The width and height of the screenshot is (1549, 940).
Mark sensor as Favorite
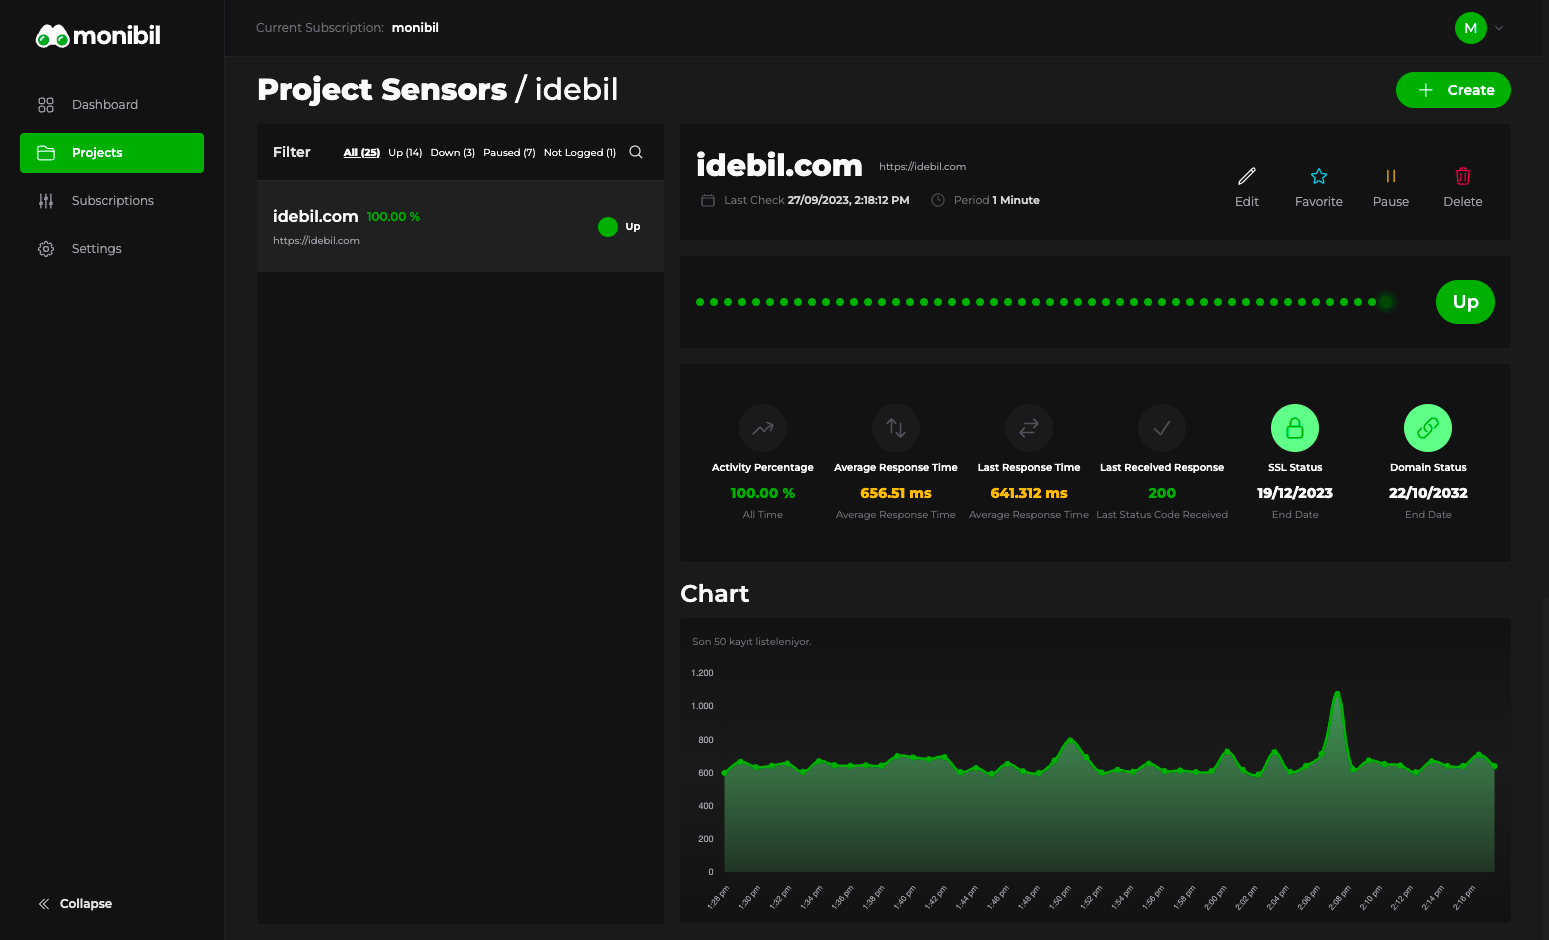[x=1319, y=187]
